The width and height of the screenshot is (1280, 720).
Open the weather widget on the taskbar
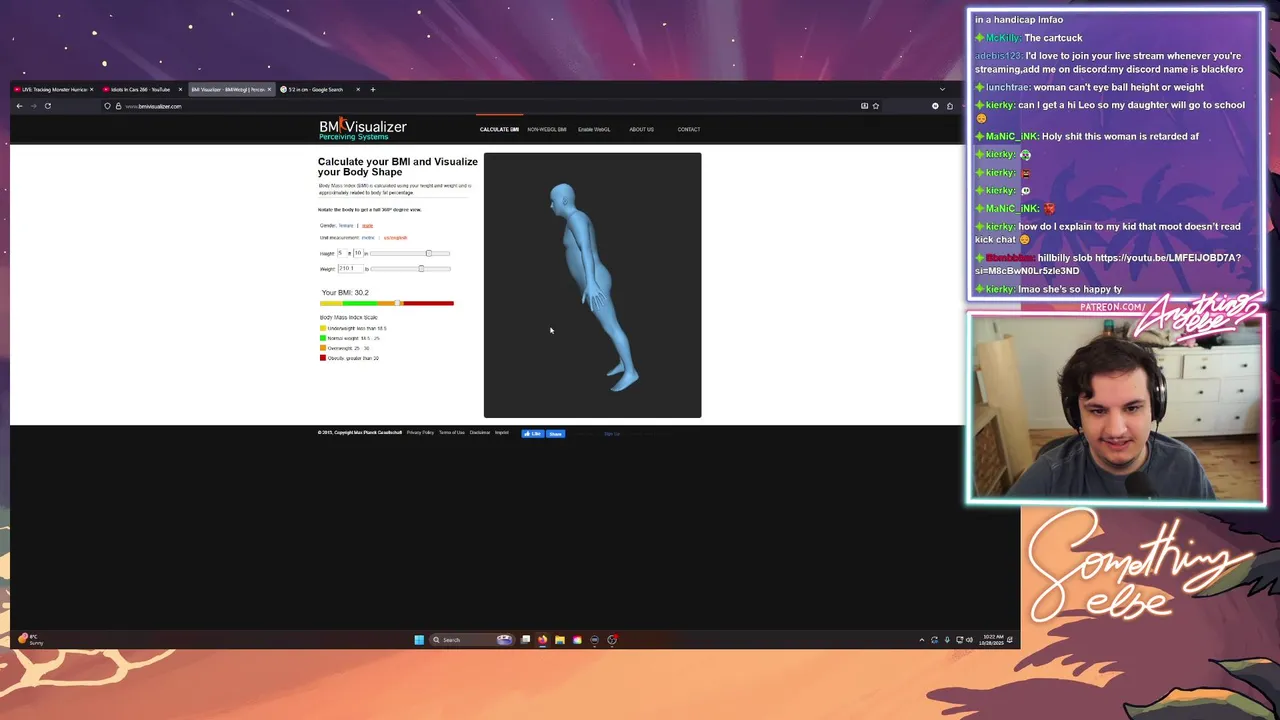click(30, 639)
